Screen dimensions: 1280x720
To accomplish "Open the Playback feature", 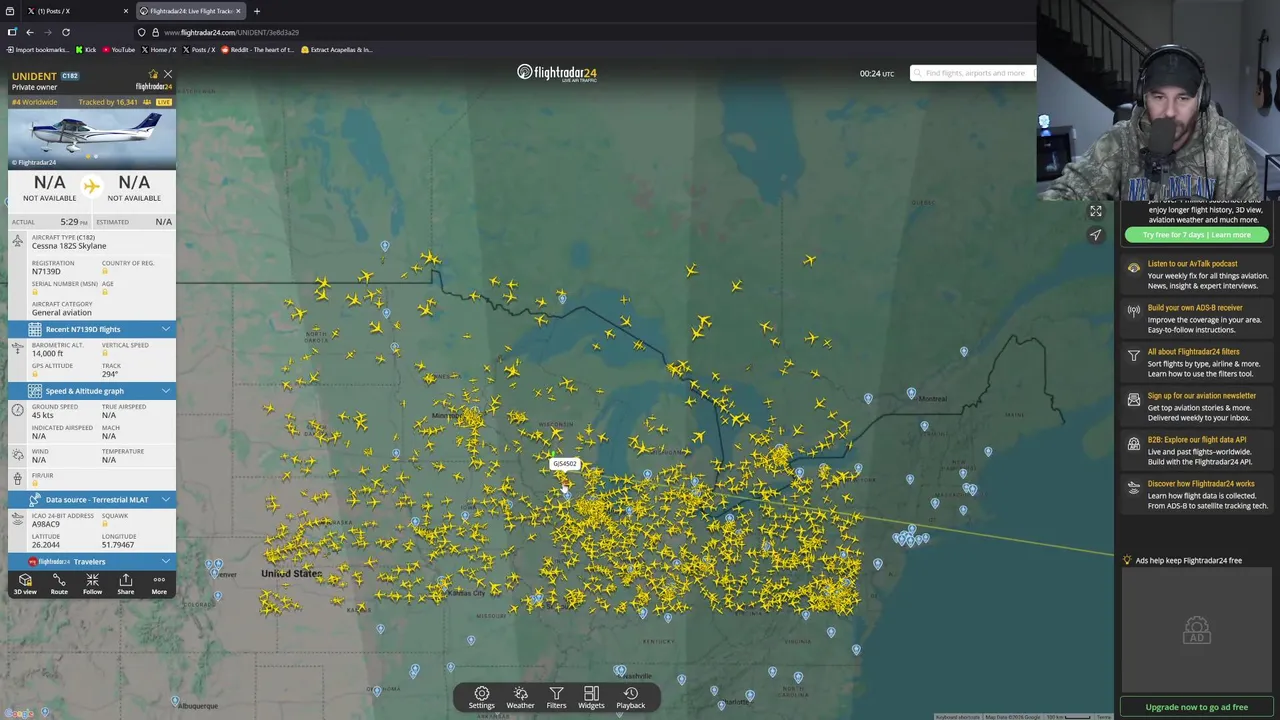I will click(x=630, y=697).
